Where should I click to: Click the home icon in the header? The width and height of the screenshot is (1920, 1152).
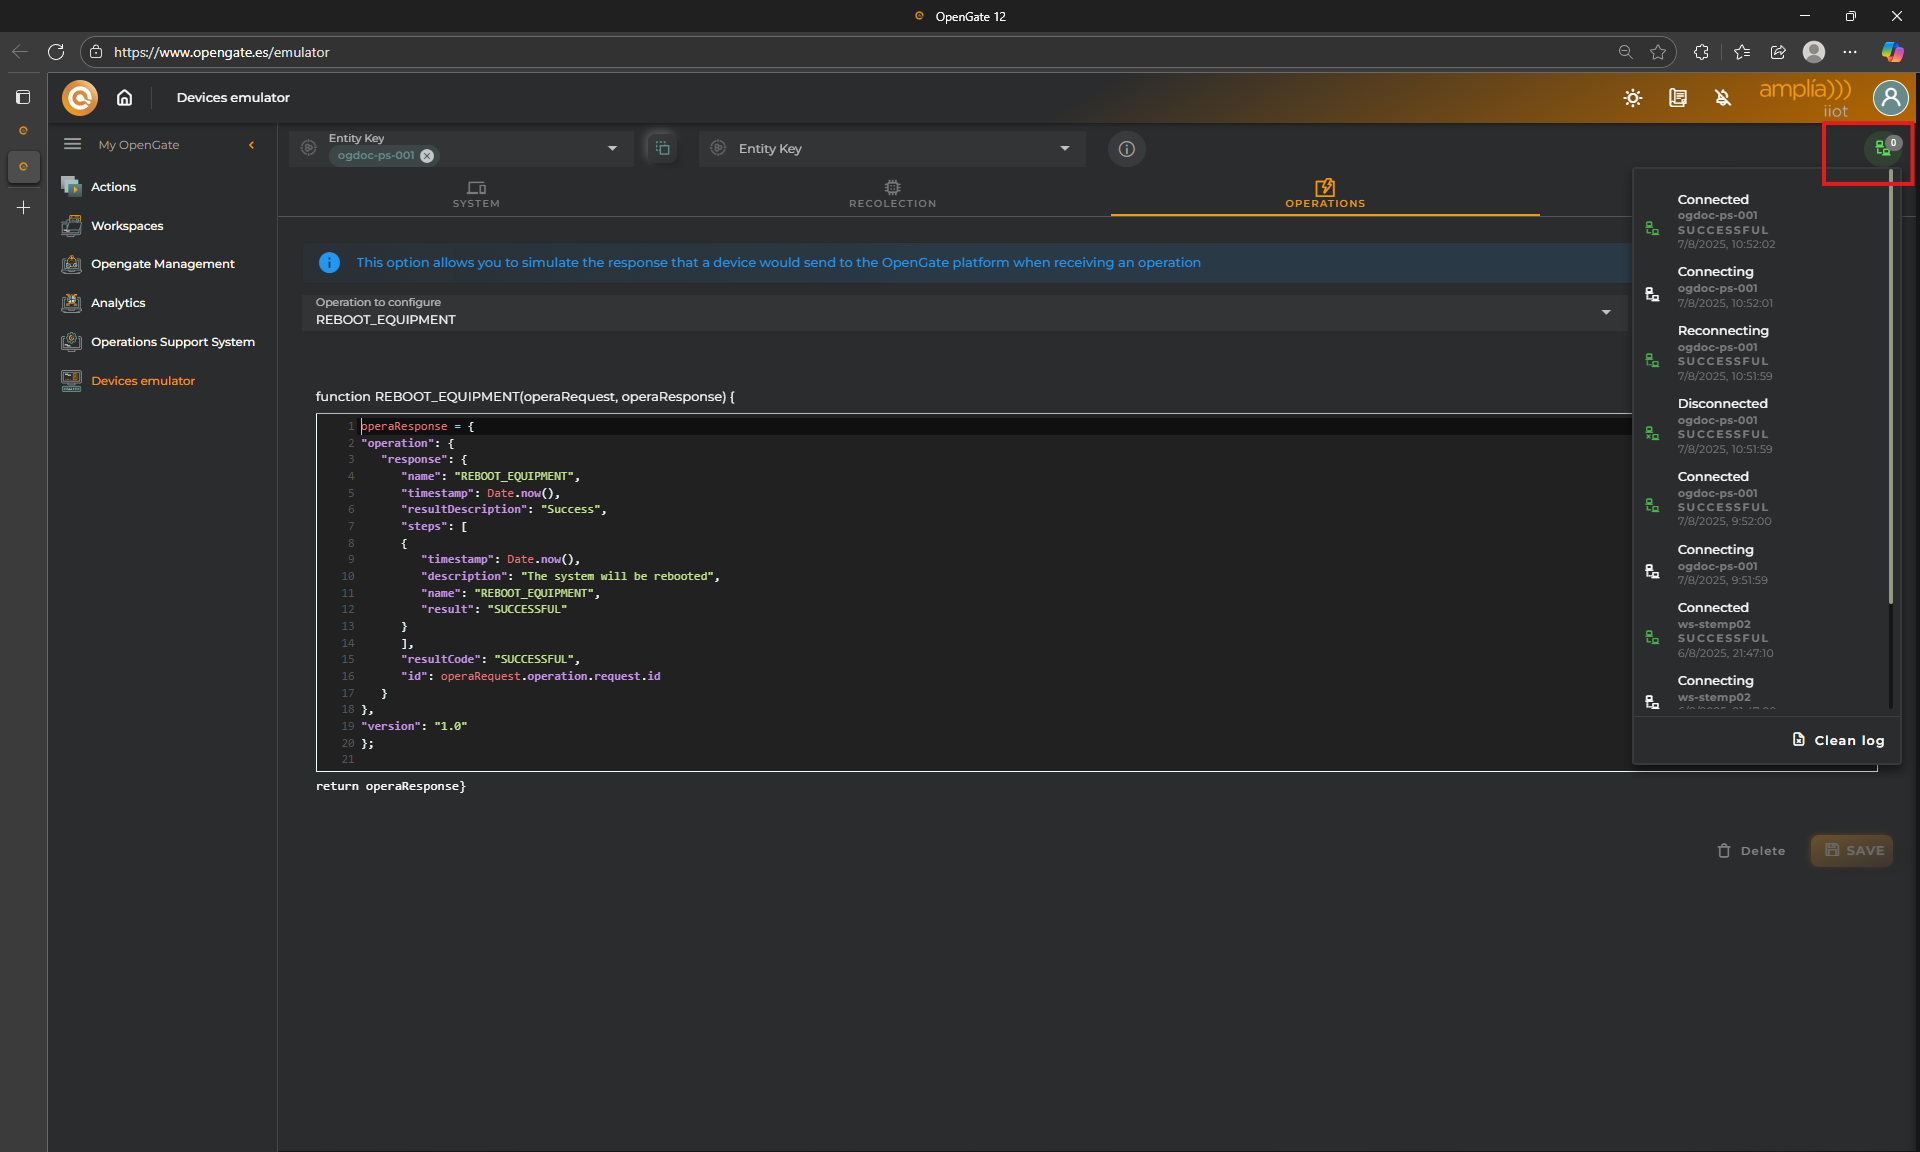124,97
